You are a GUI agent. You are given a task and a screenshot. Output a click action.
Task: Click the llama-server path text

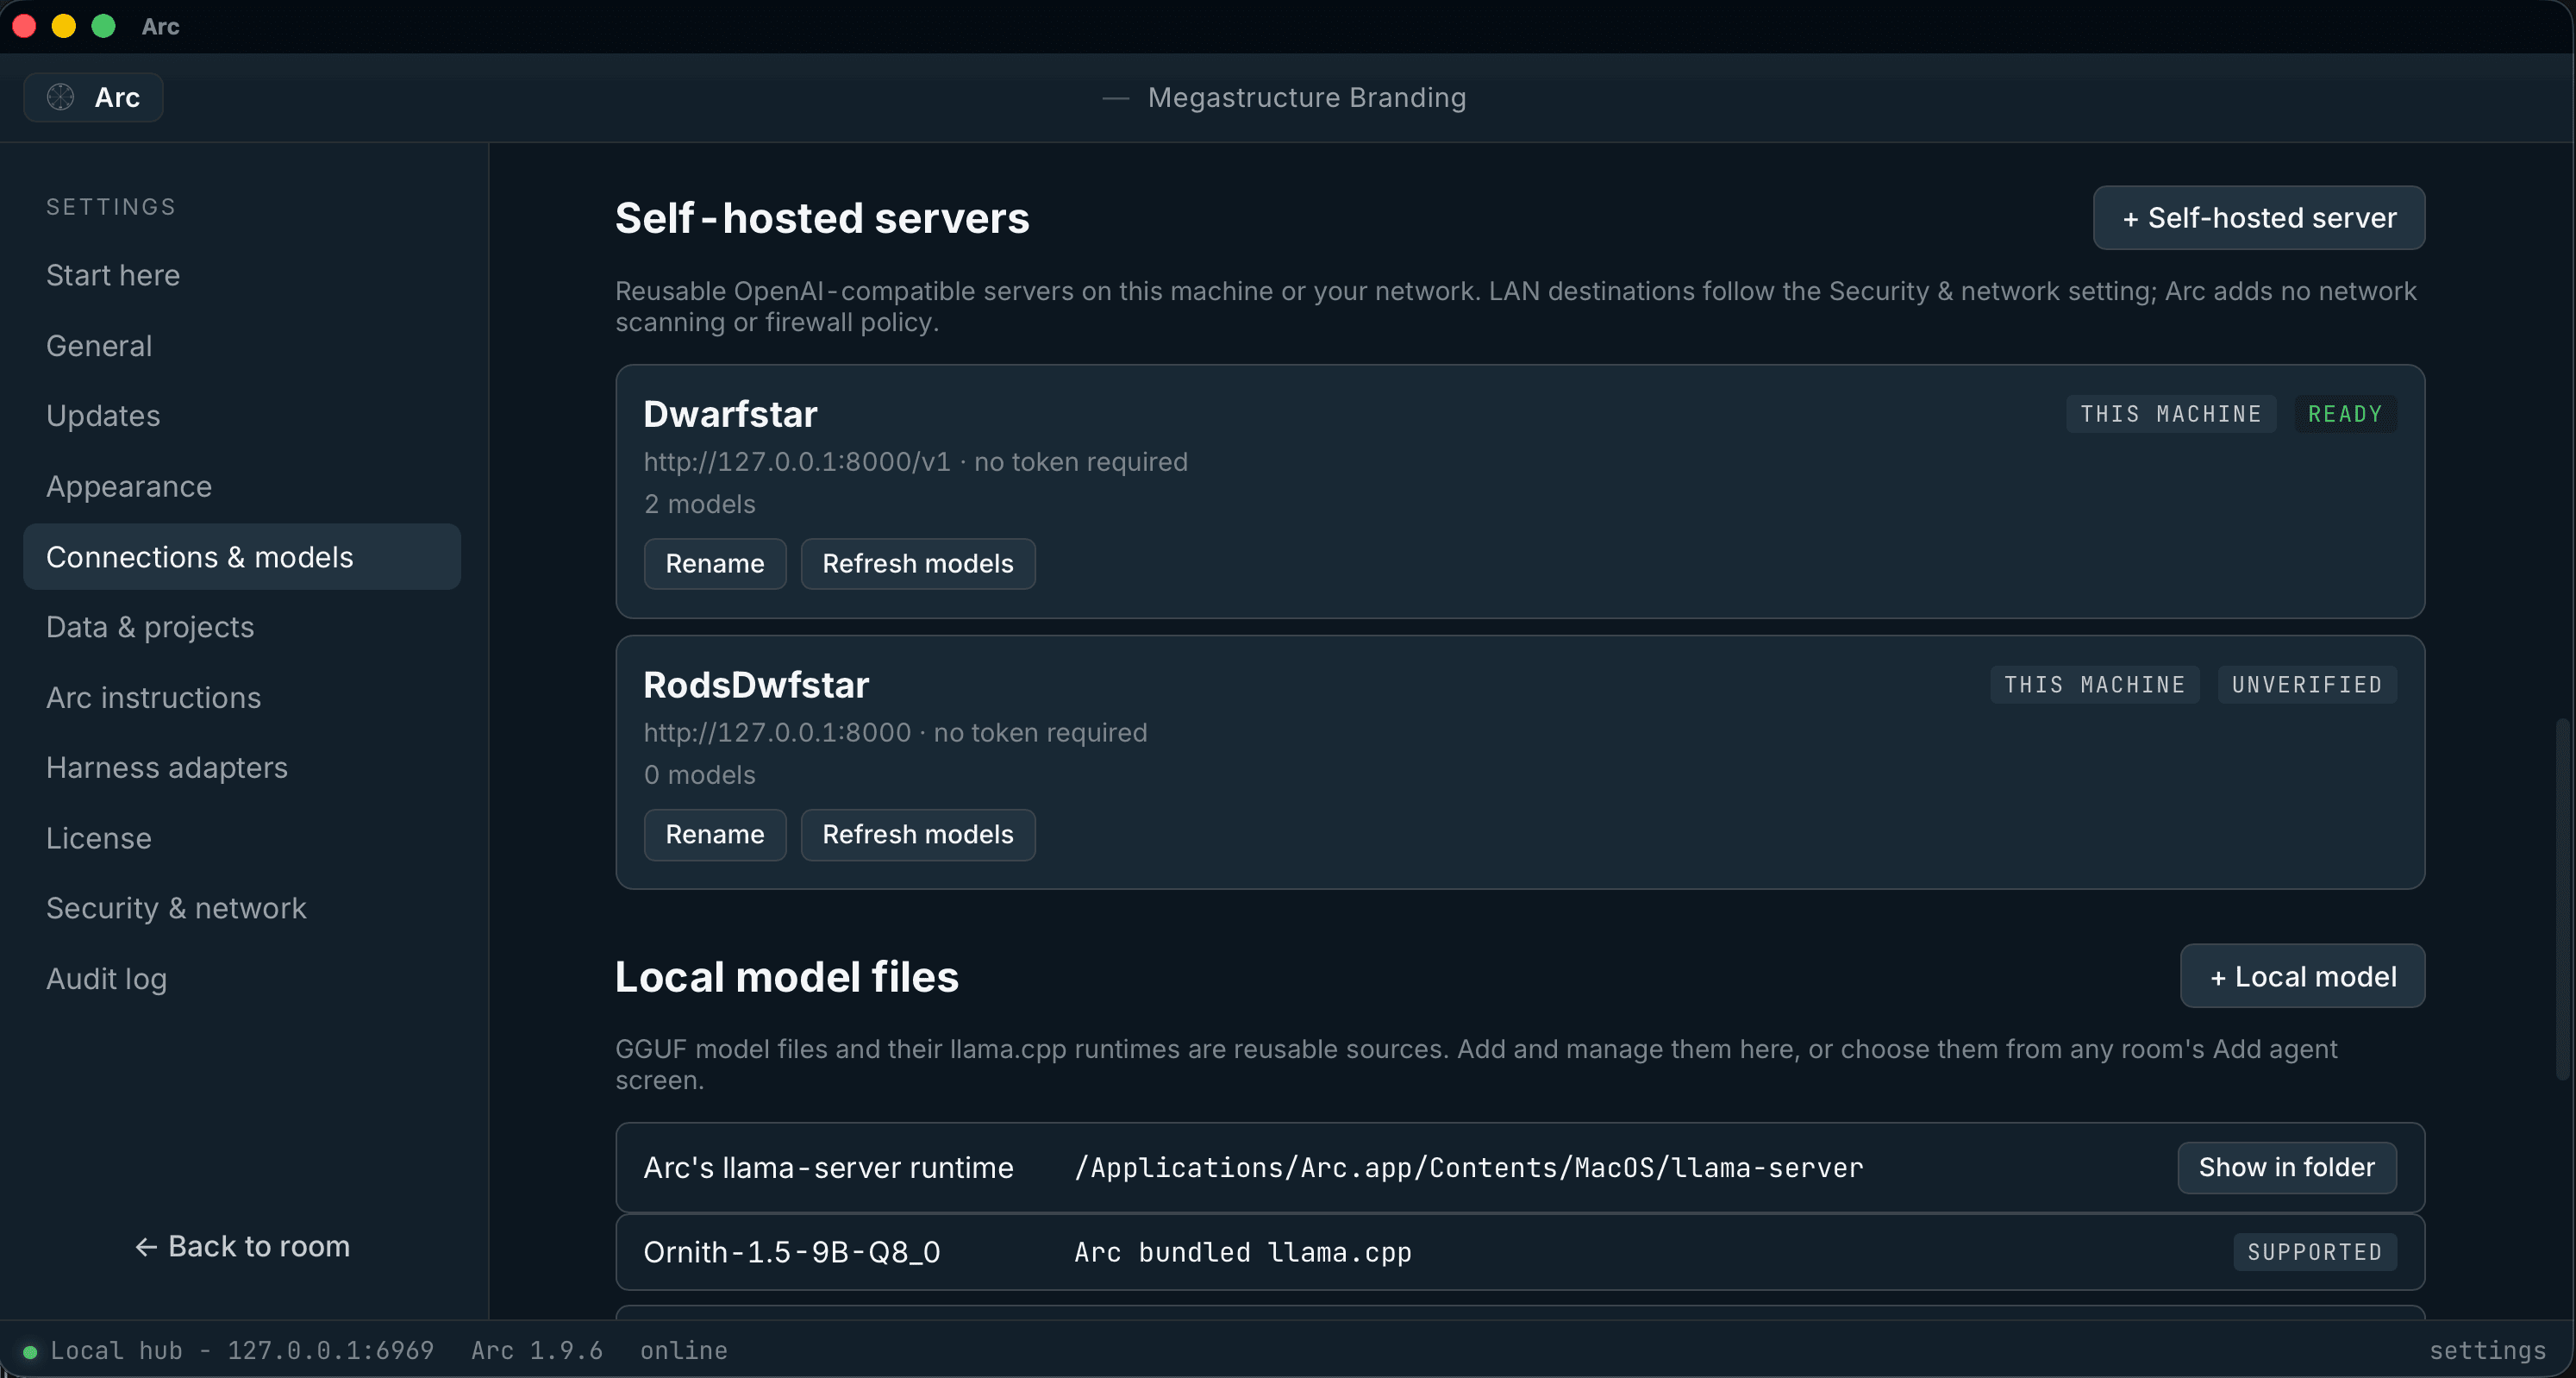(x=1469, y=1168)
